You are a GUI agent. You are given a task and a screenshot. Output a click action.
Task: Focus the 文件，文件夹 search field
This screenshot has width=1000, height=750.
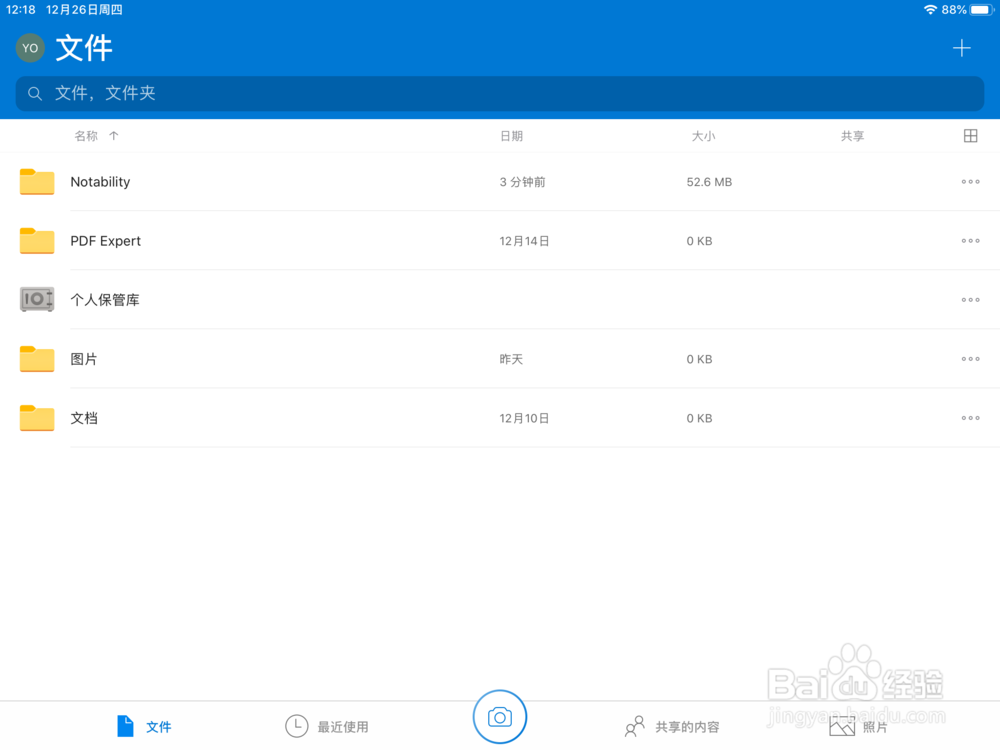pos(499,94)
